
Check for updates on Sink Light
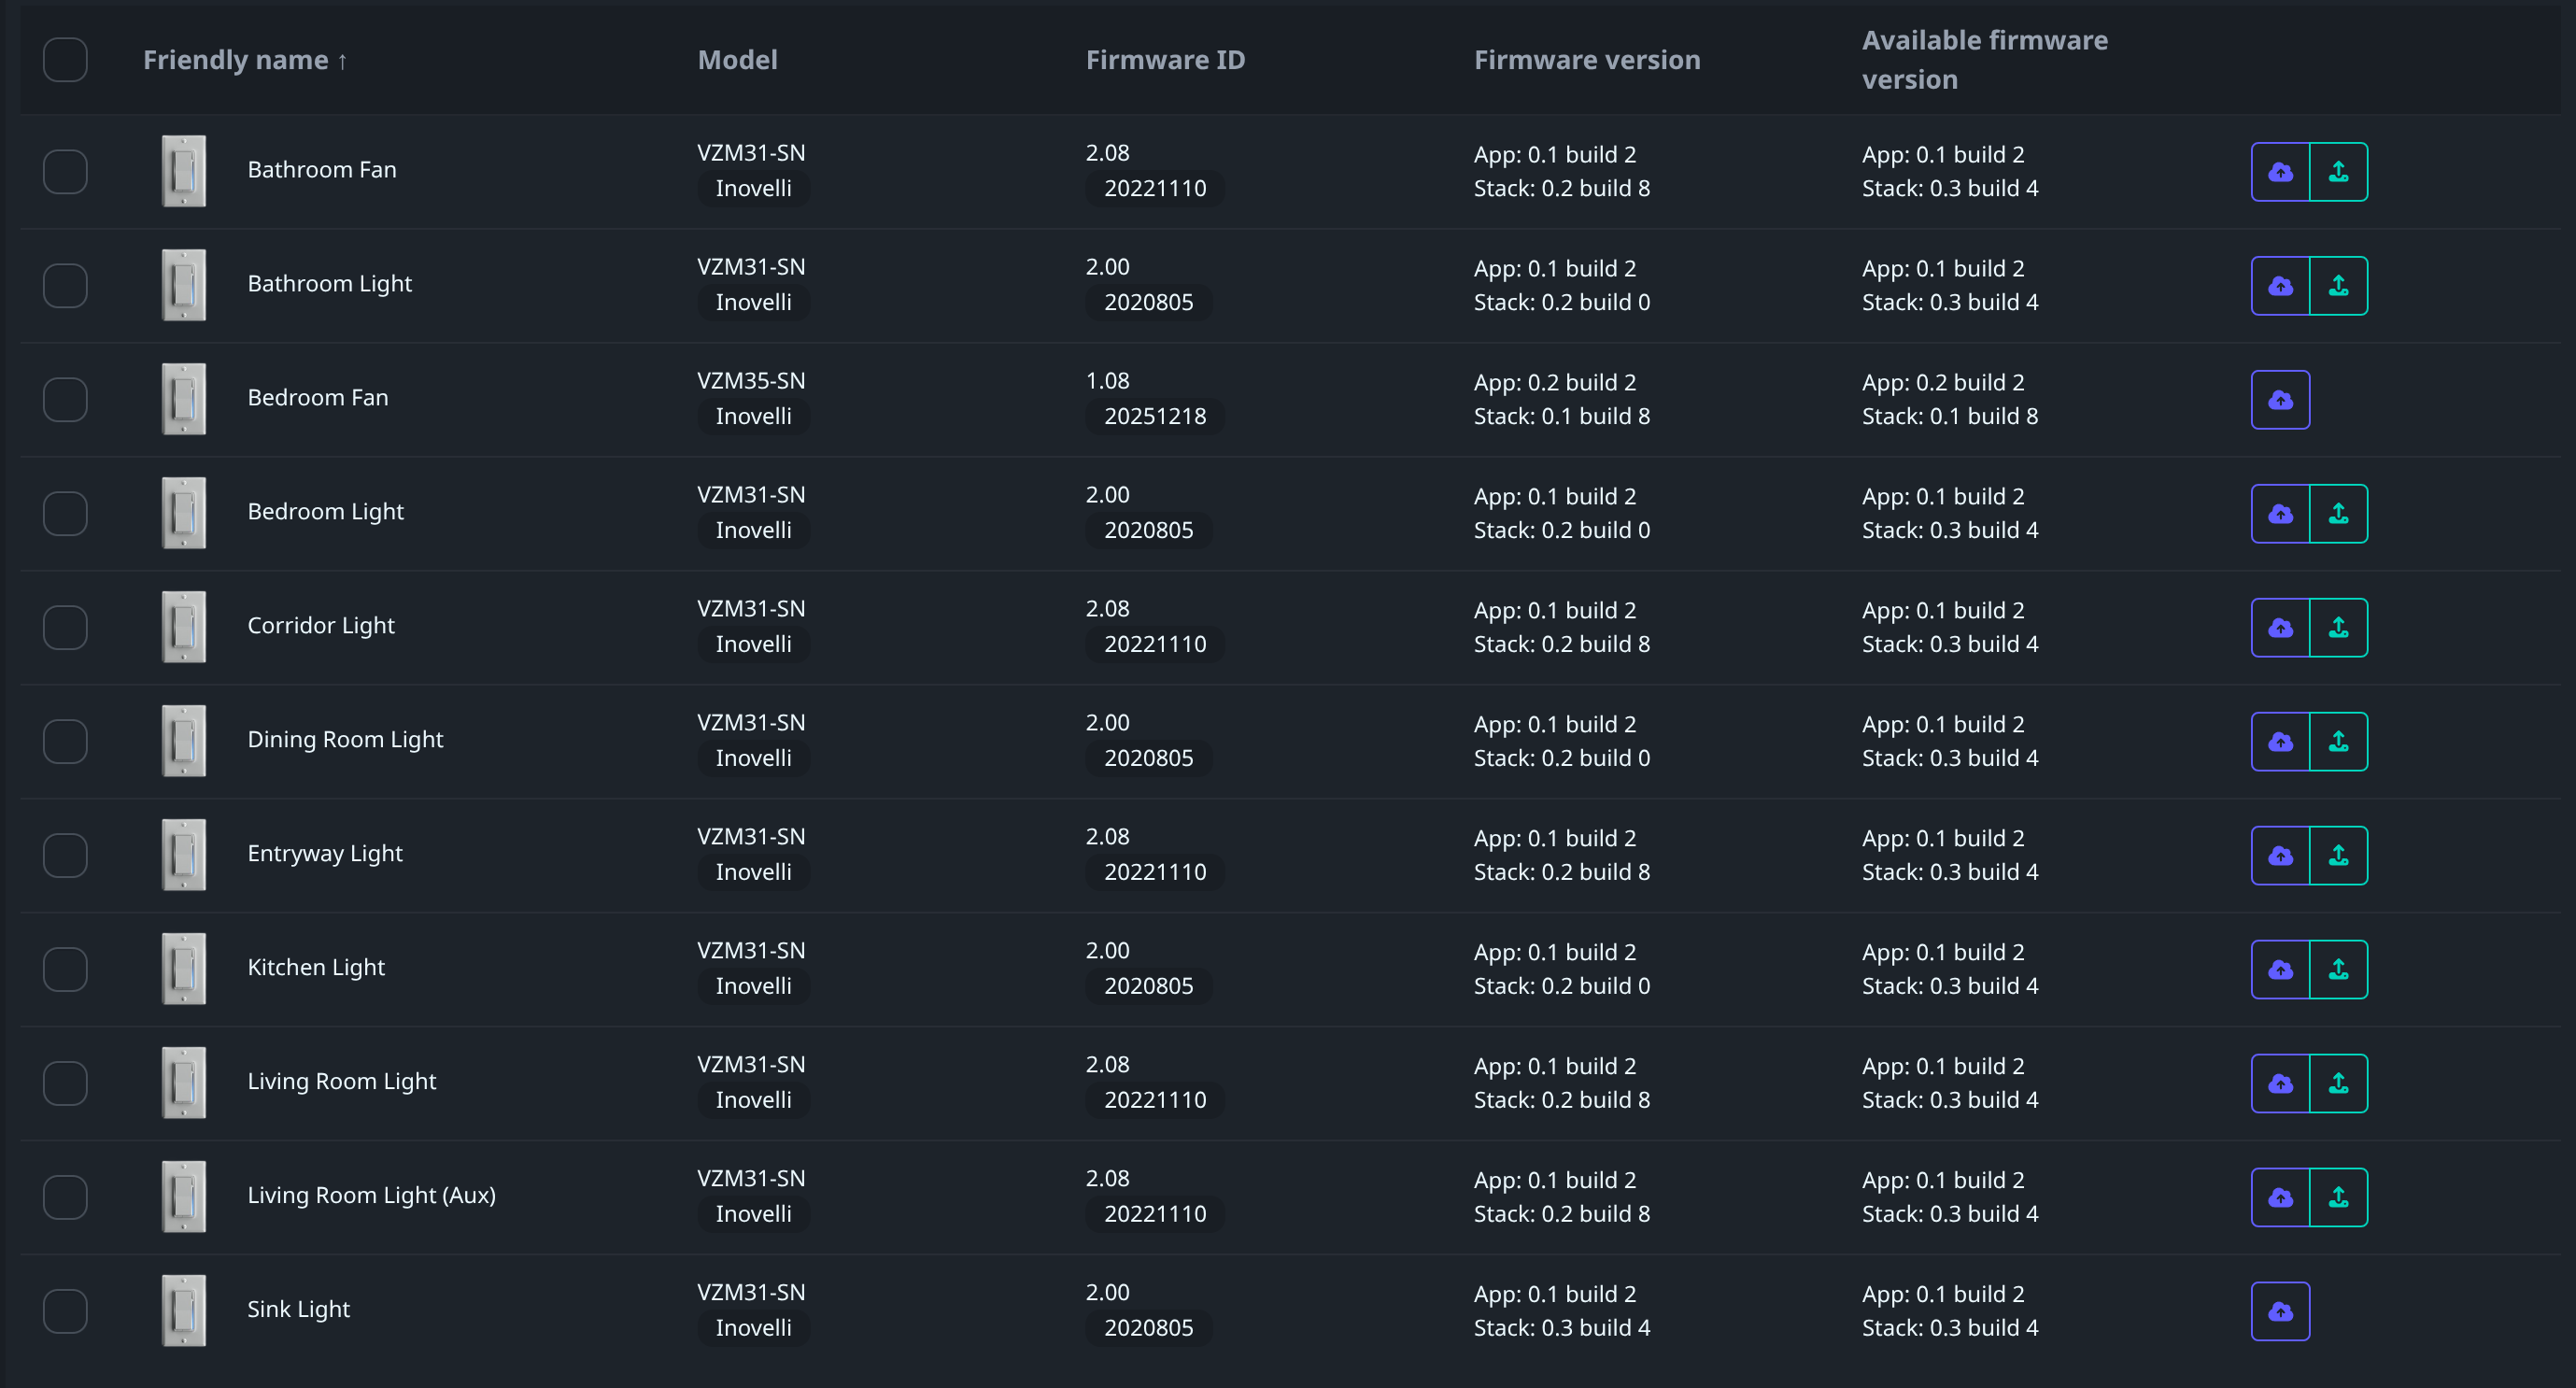pyautogui.click(x=2280, y=1311)
